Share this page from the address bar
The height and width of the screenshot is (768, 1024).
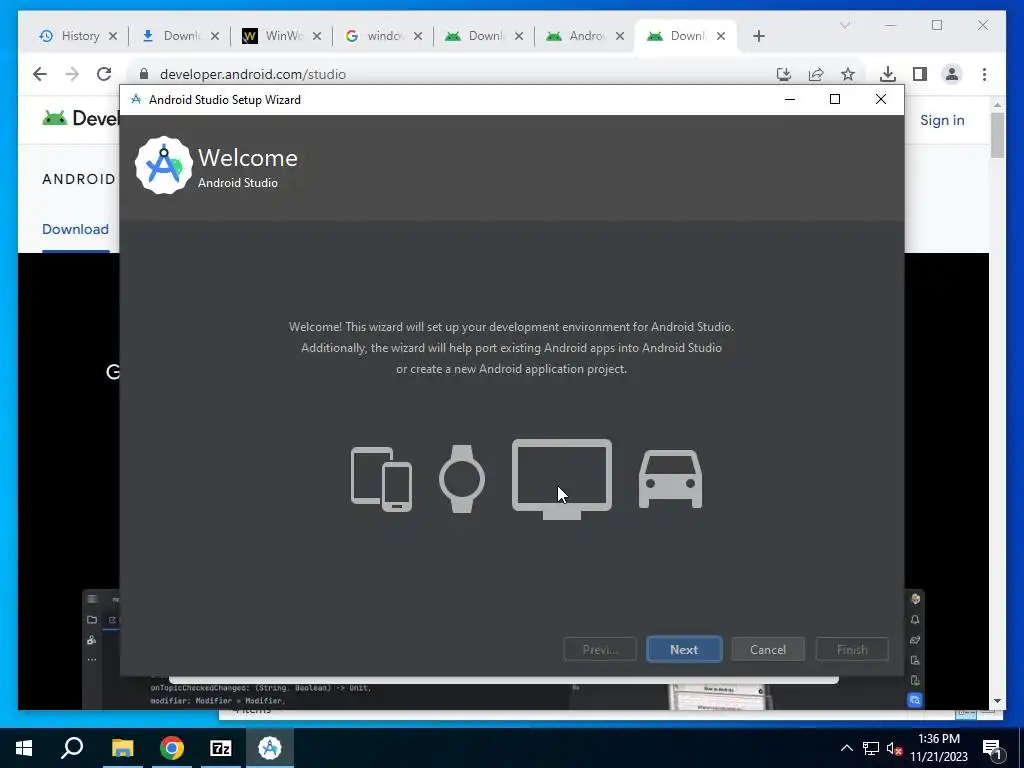[816, 74]
